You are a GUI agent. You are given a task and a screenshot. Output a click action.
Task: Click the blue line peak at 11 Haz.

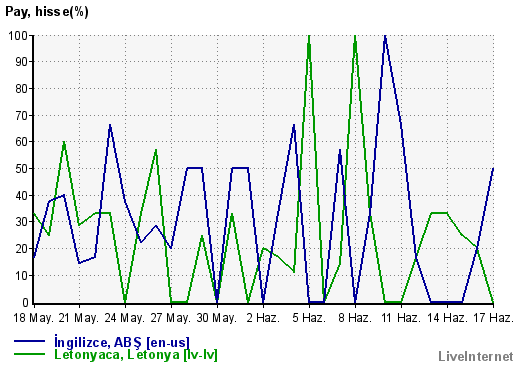[x=385, y=35]
